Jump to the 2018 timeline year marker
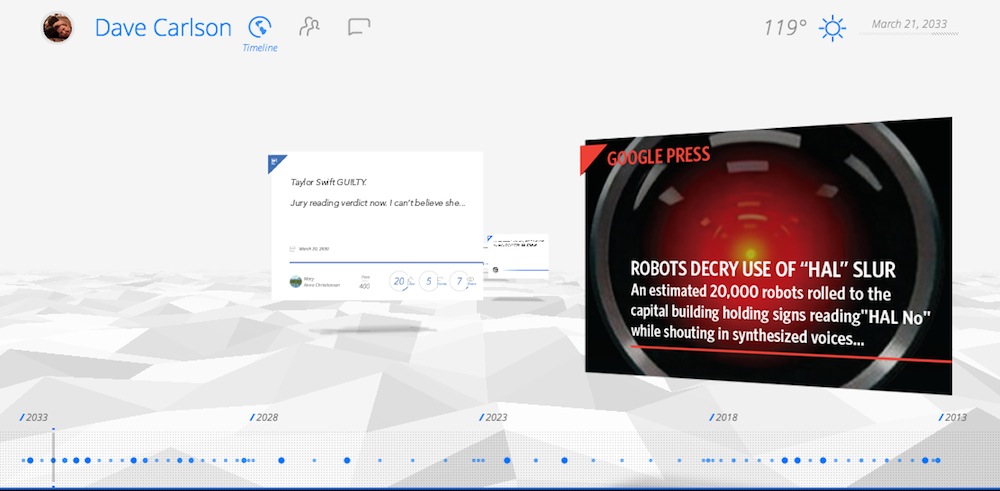Screen dimensions: 1000x491 coord(723,418)
